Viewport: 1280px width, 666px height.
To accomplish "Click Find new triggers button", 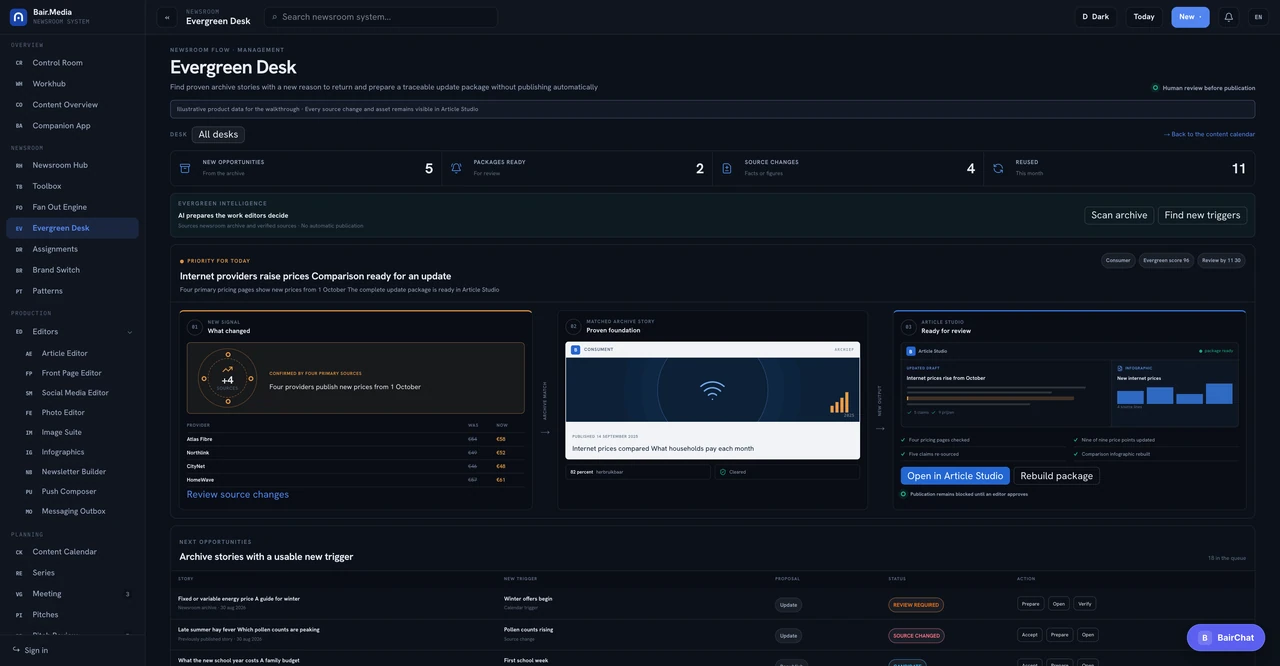I will click(1202, 215).
